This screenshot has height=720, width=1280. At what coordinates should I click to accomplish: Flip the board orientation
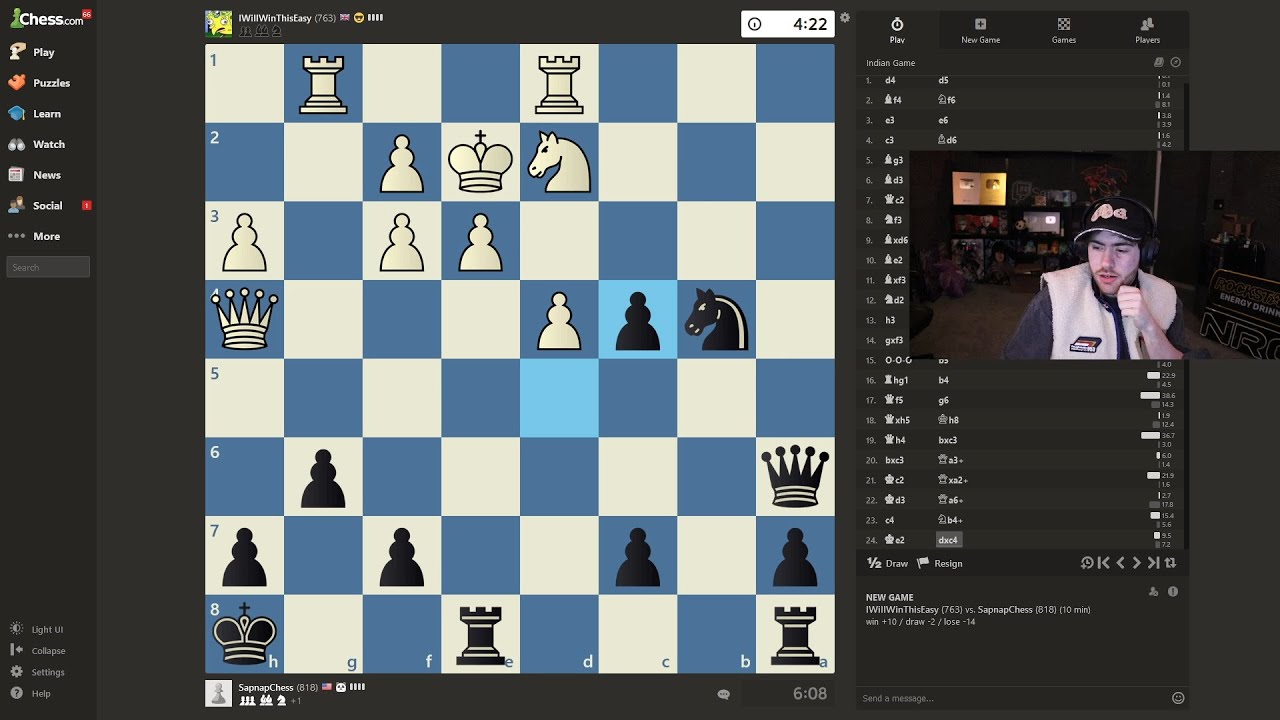pos(1170,563)
